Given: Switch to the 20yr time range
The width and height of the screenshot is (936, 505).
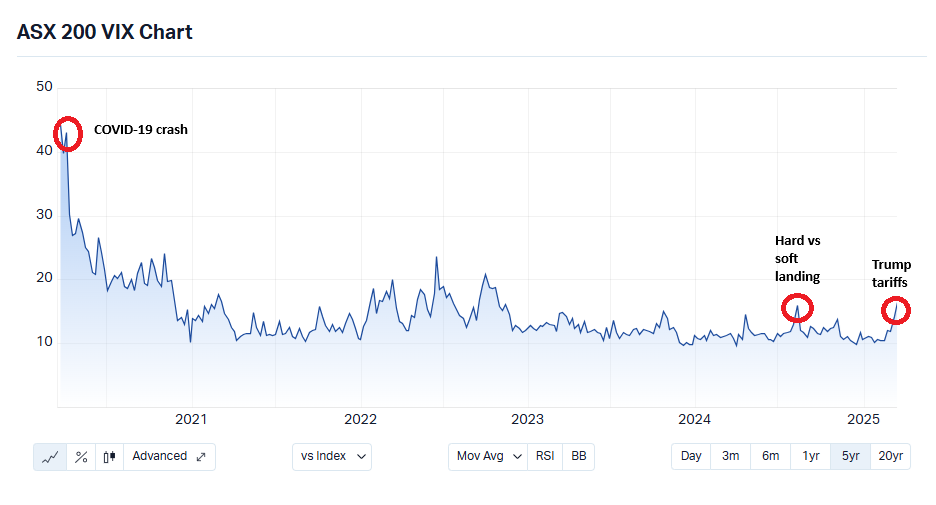Looking at the screenshot, I should click(890, 456).
